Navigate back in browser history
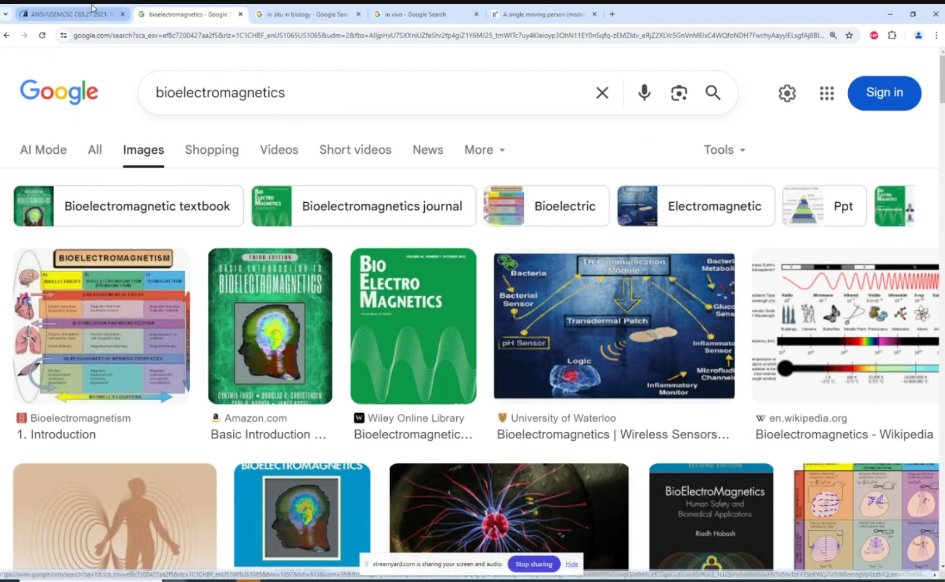Viewport: 945px width, 582px height. point(7,36)
